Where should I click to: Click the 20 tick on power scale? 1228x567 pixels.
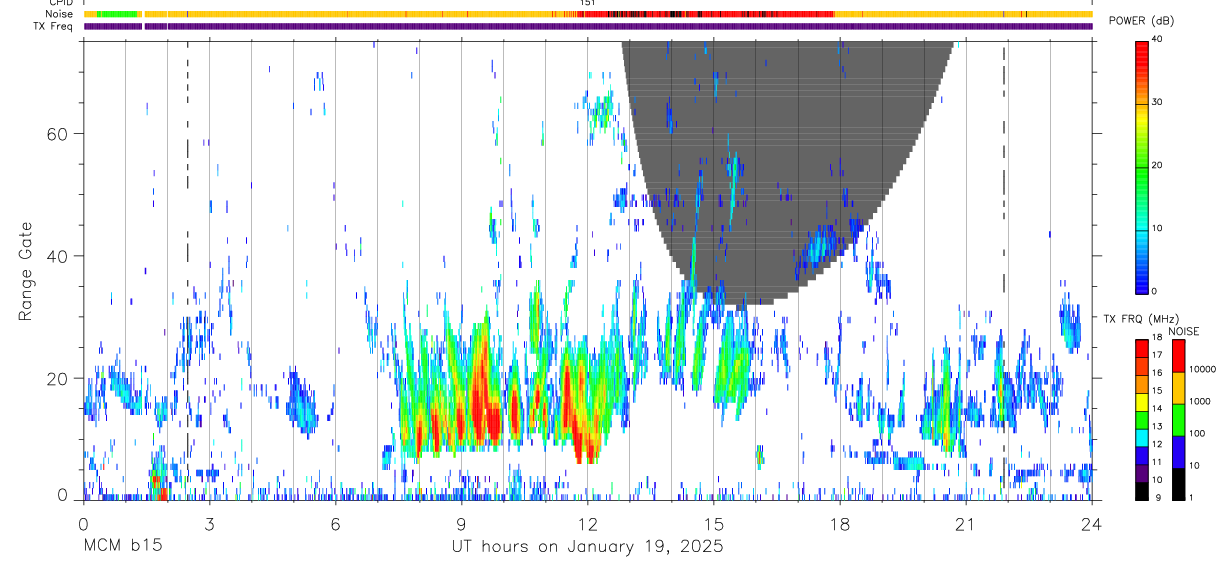[x=1157, y=165]
